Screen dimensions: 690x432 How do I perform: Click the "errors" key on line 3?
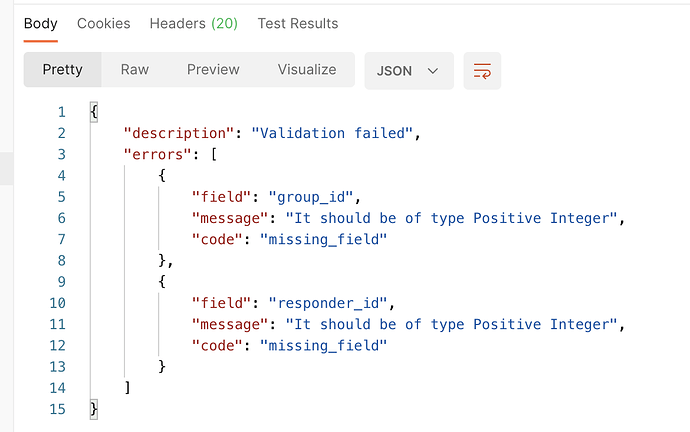158,154
